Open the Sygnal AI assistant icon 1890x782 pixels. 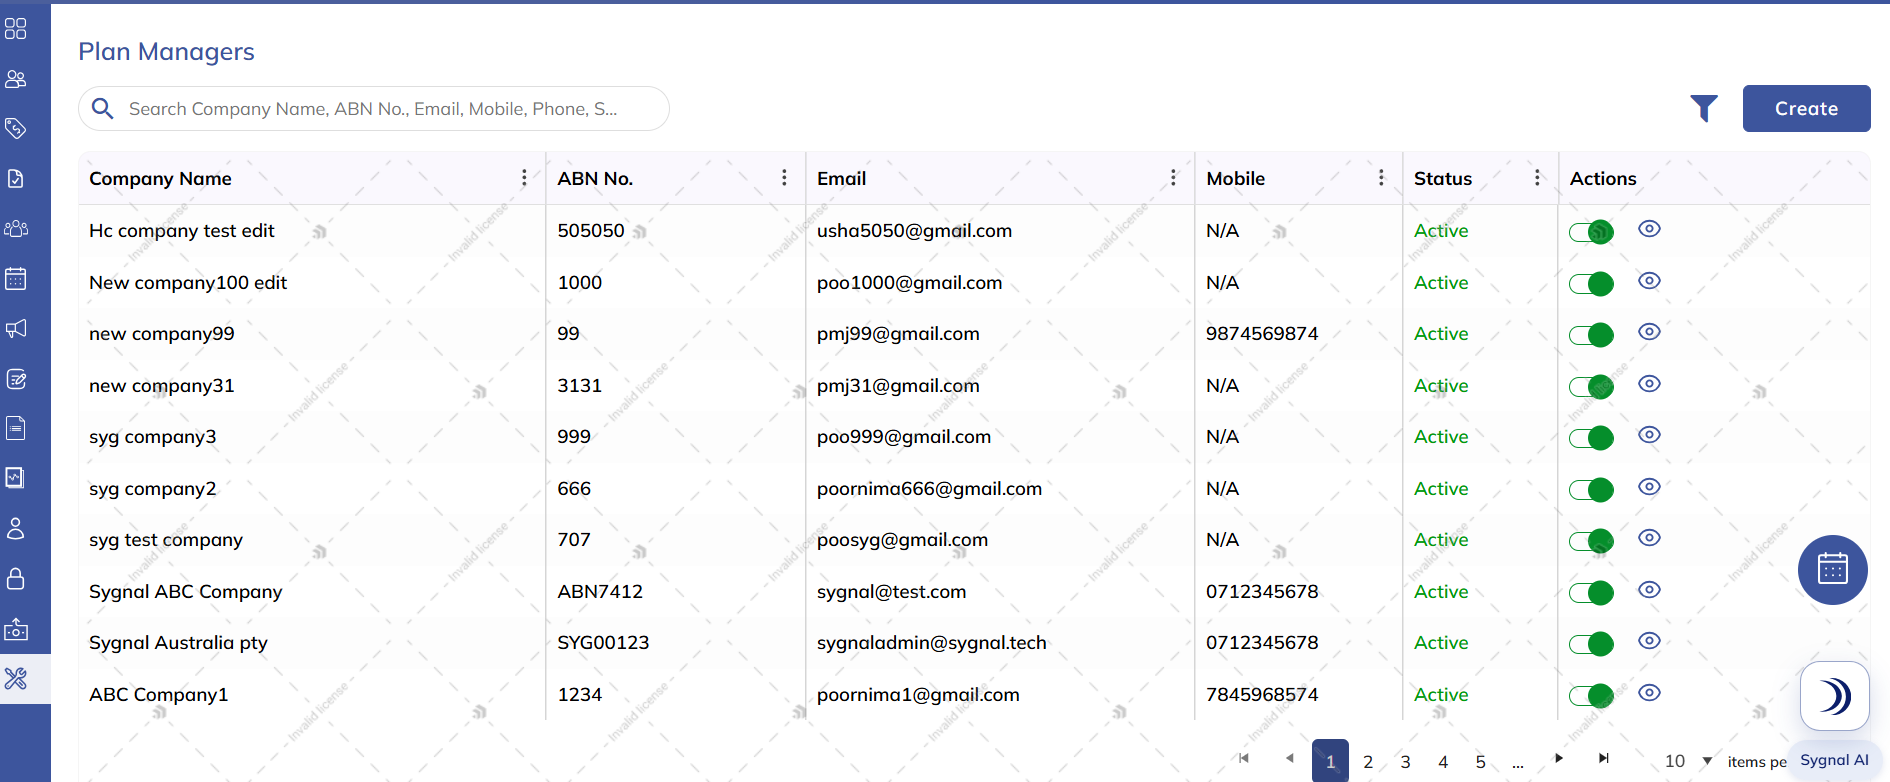coord(1834,696)
